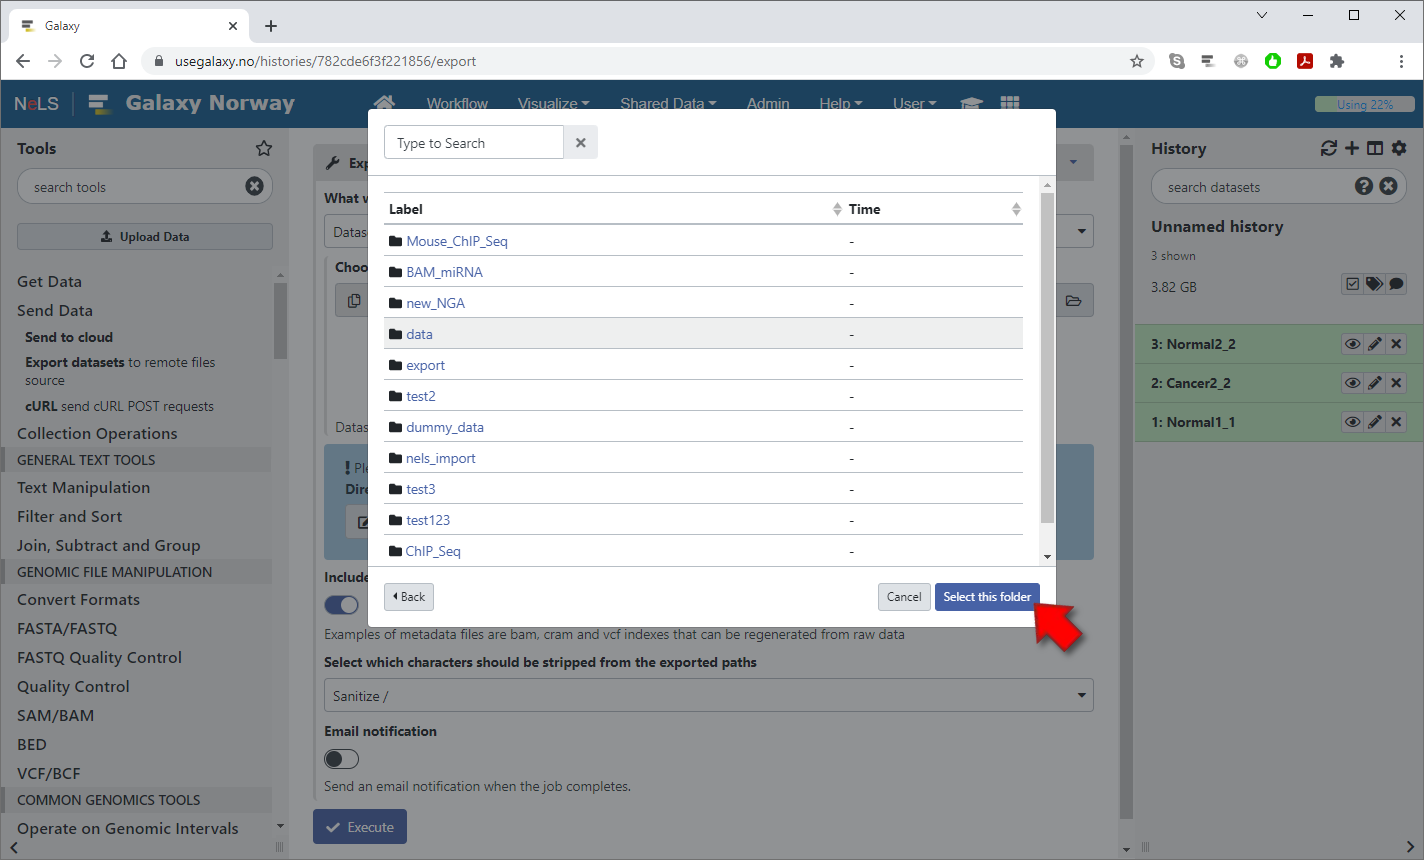The height and width of the screenshot is (860, 1424).
Task: Toggle the Email notification switch
Action: 341,759
